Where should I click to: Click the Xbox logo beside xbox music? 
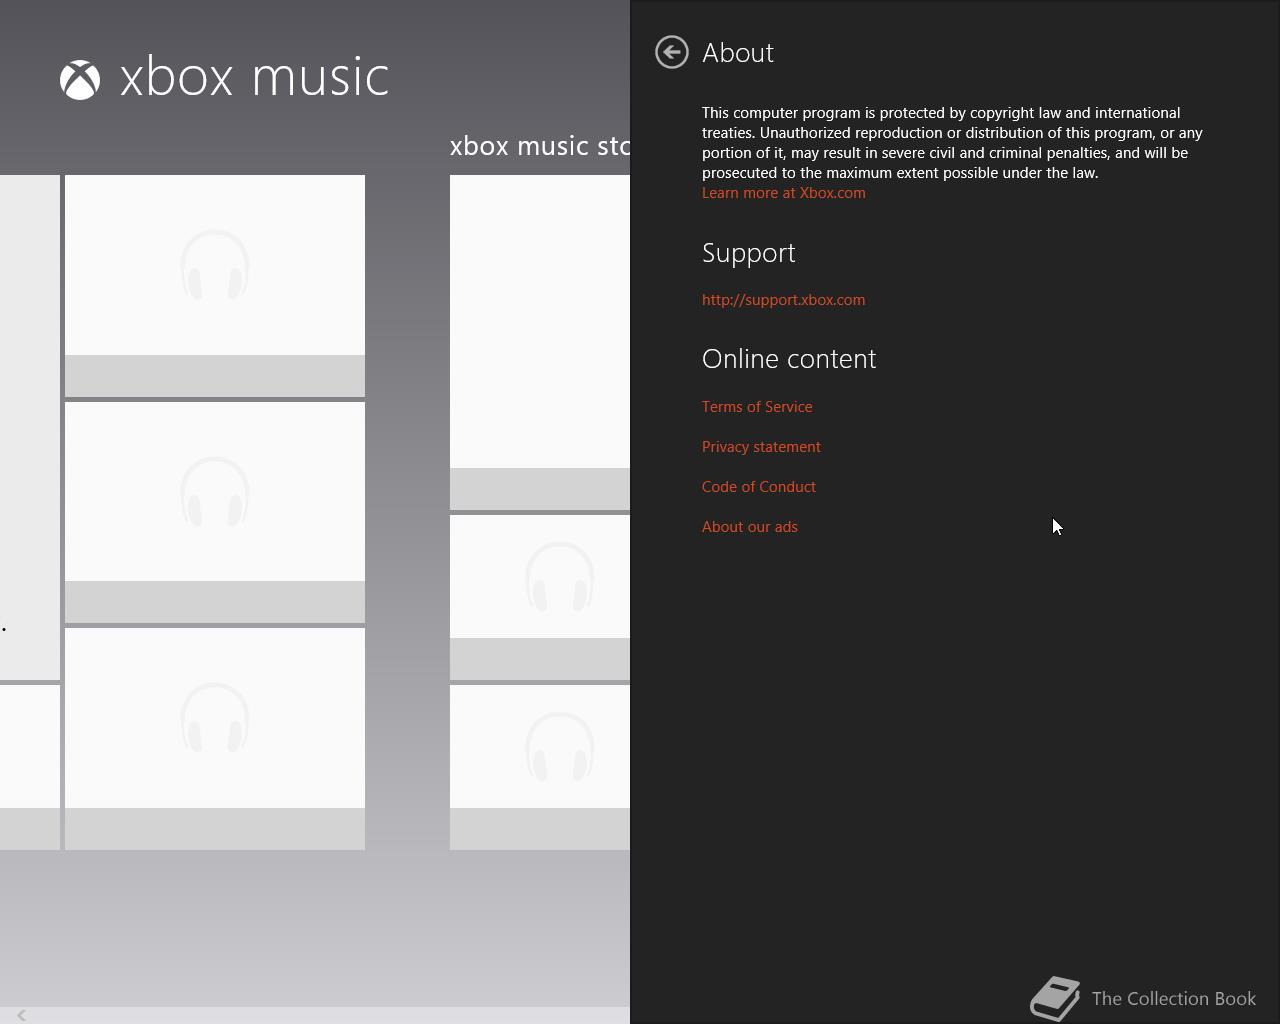(x=80, y=80)
